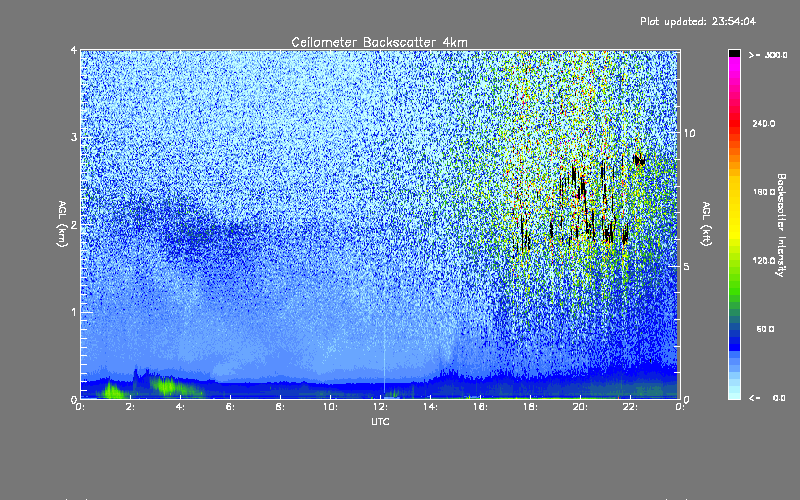The height and width of the screenshot is (500, 800).
Task: Click the '<= 0.0' colorbar label
Action: pyautogui.click(x=768, y=398)
